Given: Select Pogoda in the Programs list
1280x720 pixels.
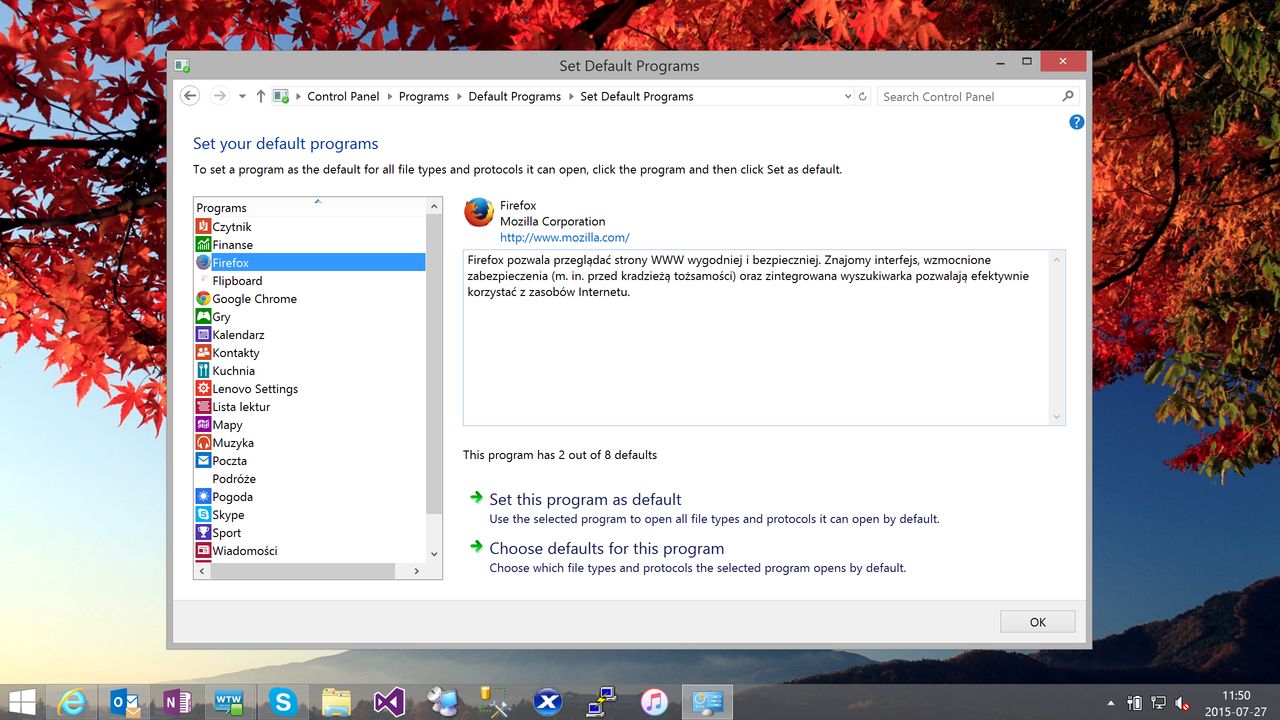Looking at the screenshot, I should pyautogui.click(x=310, y=497).
